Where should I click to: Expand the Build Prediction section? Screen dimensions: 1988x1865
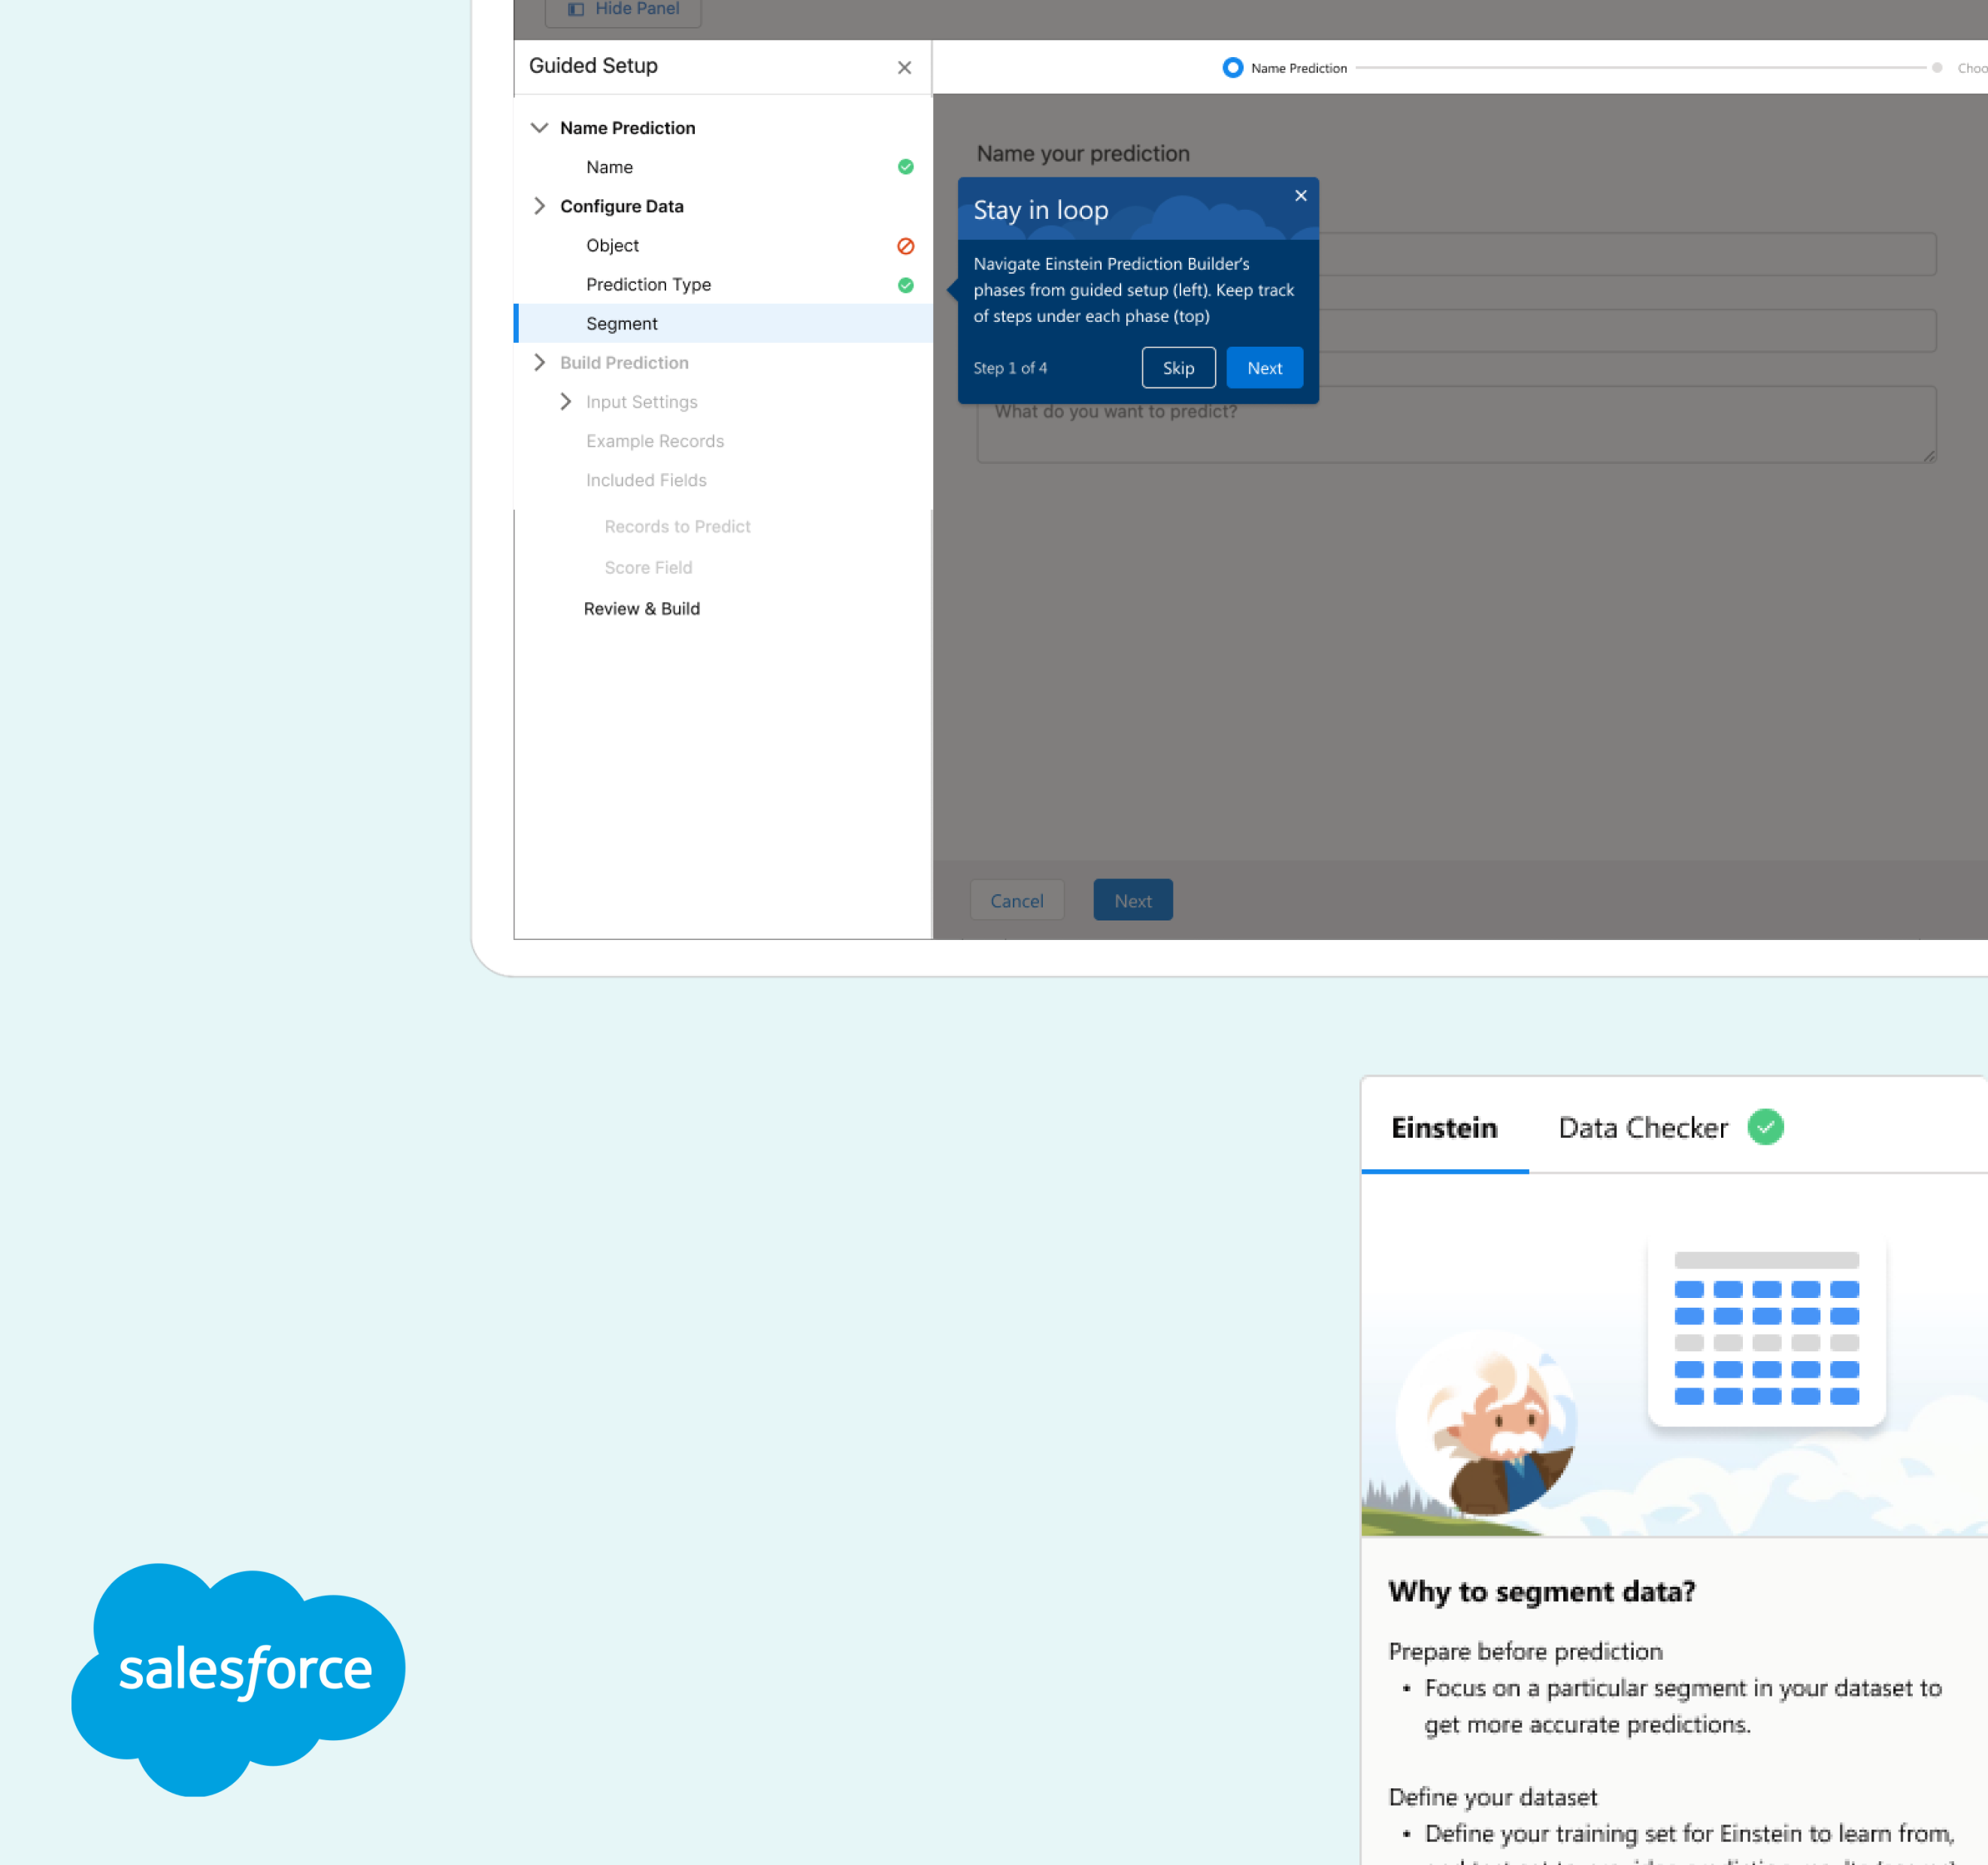point(540,362)
